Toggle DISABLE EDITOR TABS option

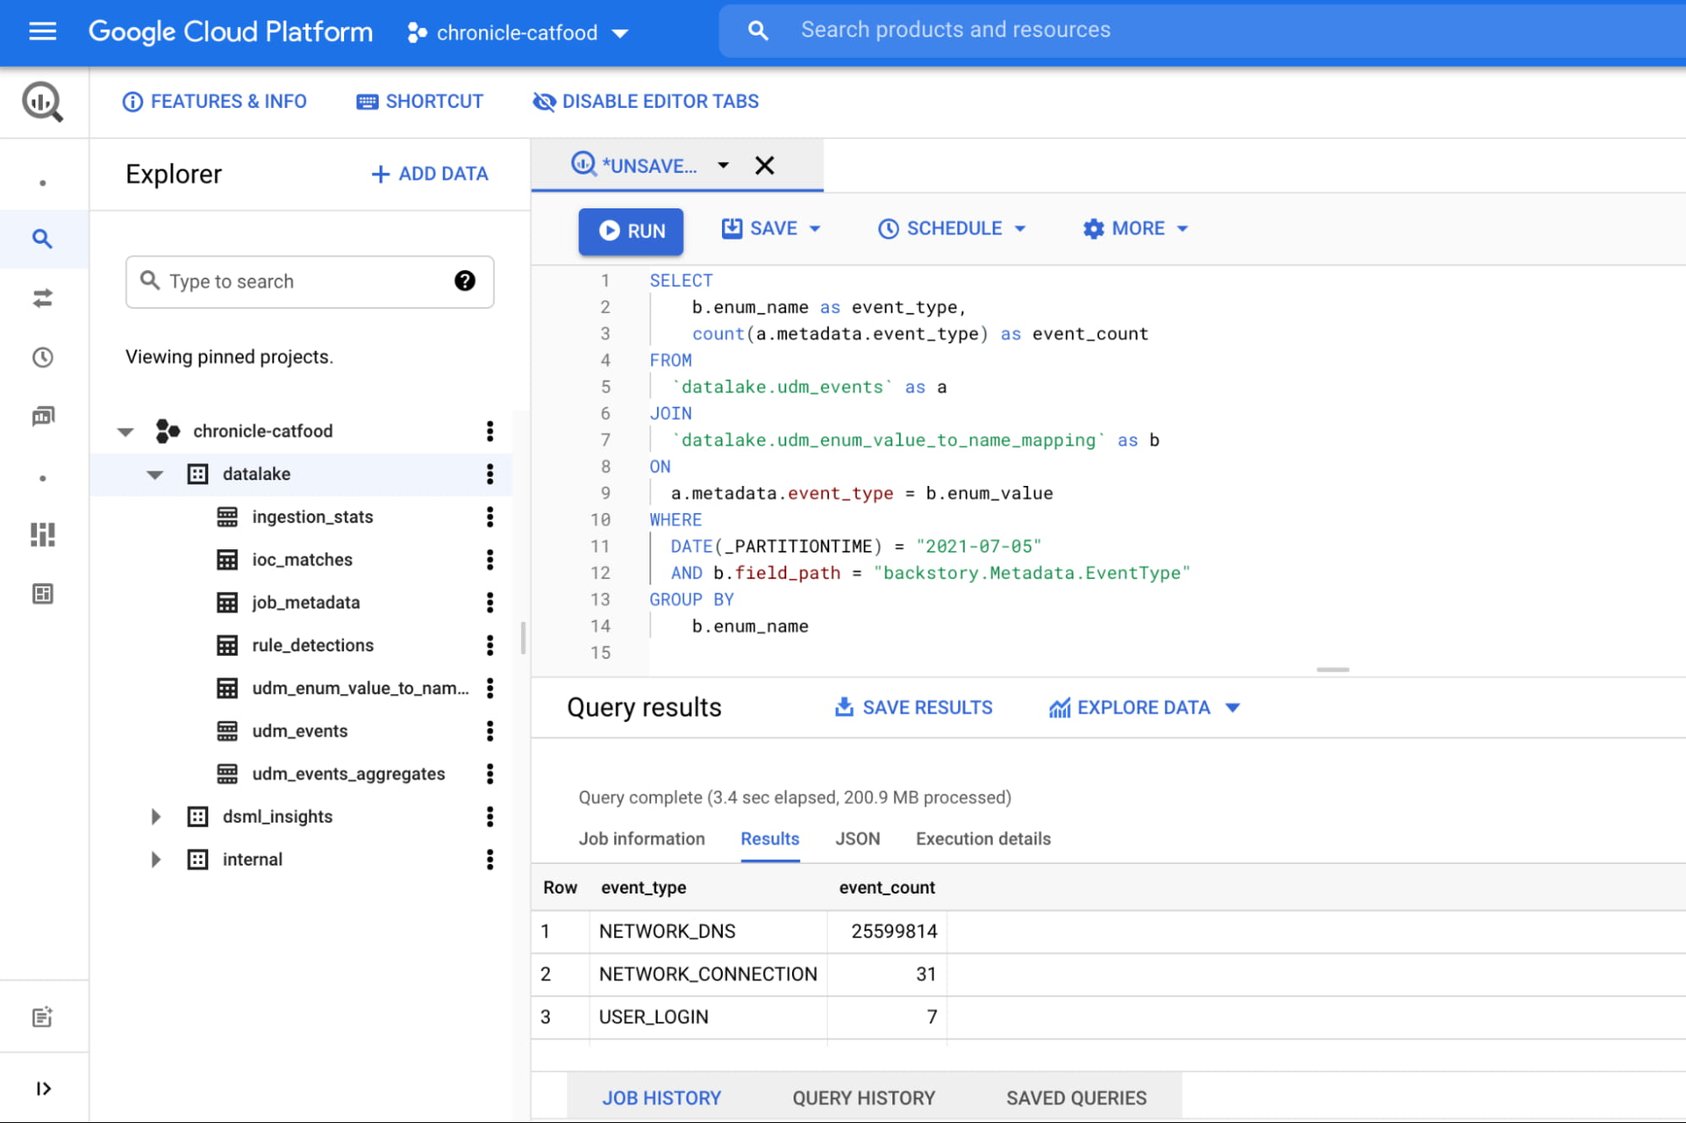(x=644, y=101)
